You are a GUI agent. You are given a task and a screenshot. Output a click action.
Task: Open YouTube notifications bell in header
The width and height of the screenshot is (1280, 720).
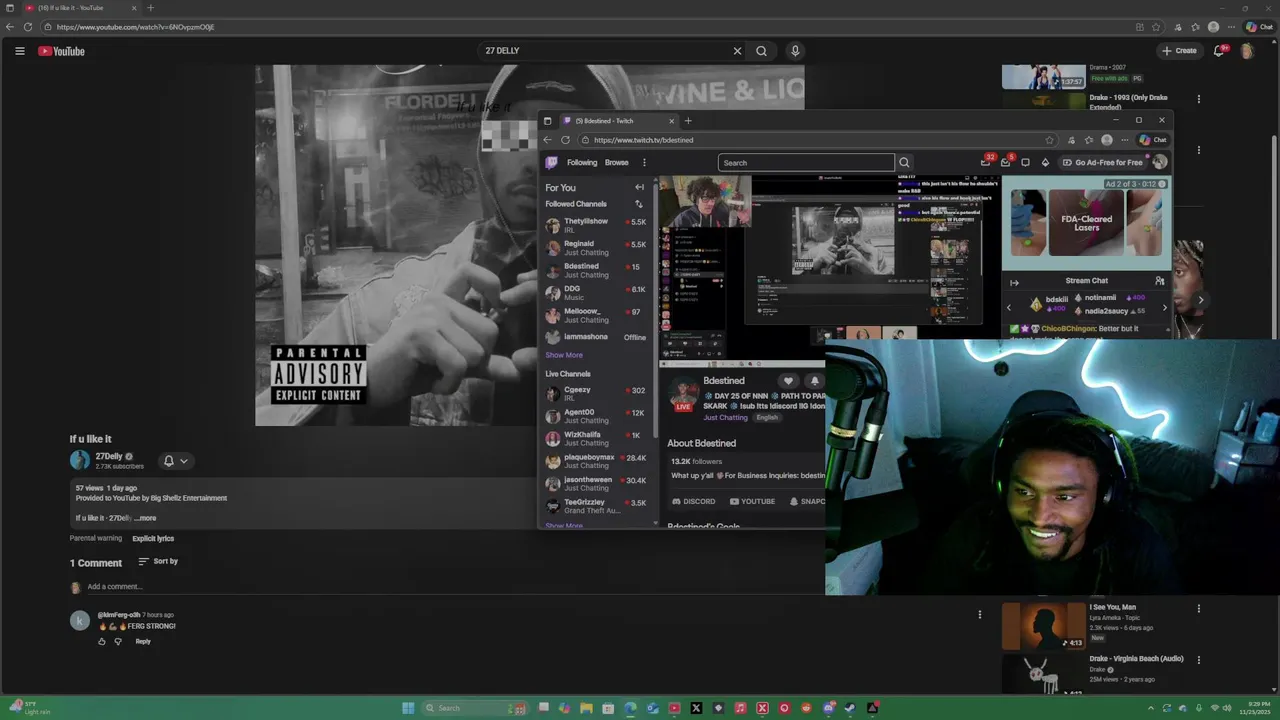1220,51
